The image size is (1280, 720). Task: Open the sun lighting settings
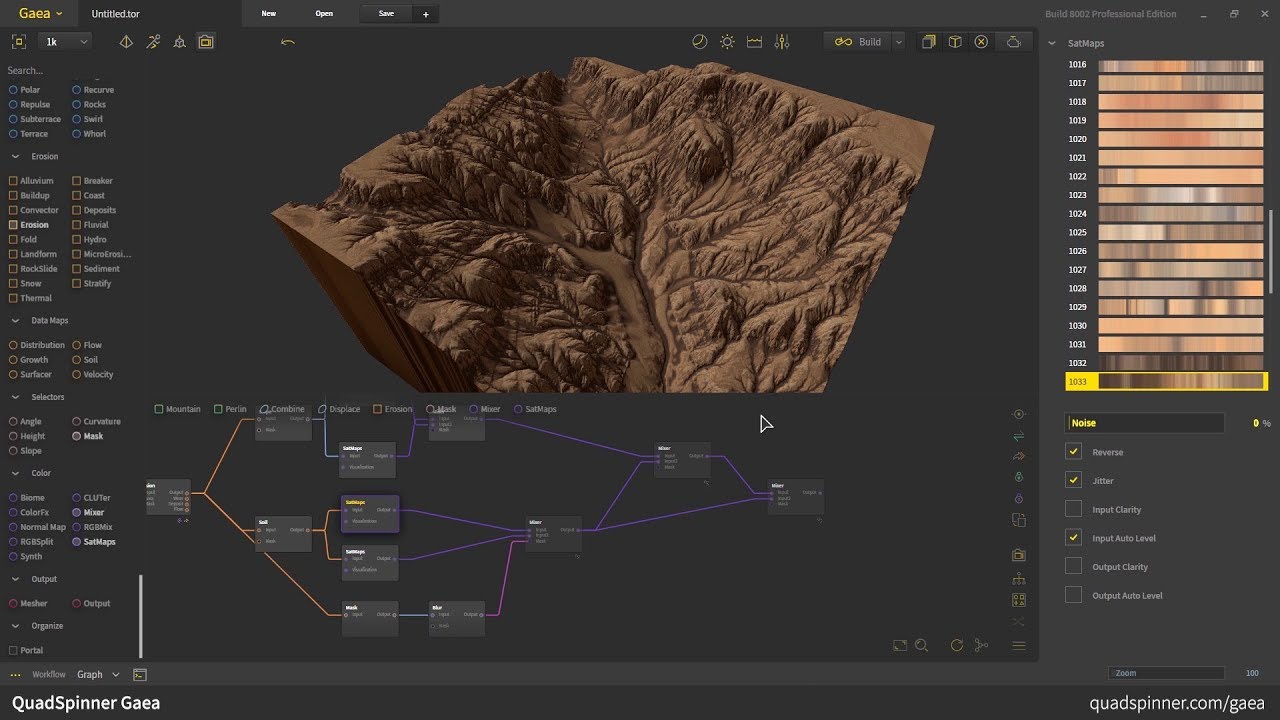click(727, 42)
